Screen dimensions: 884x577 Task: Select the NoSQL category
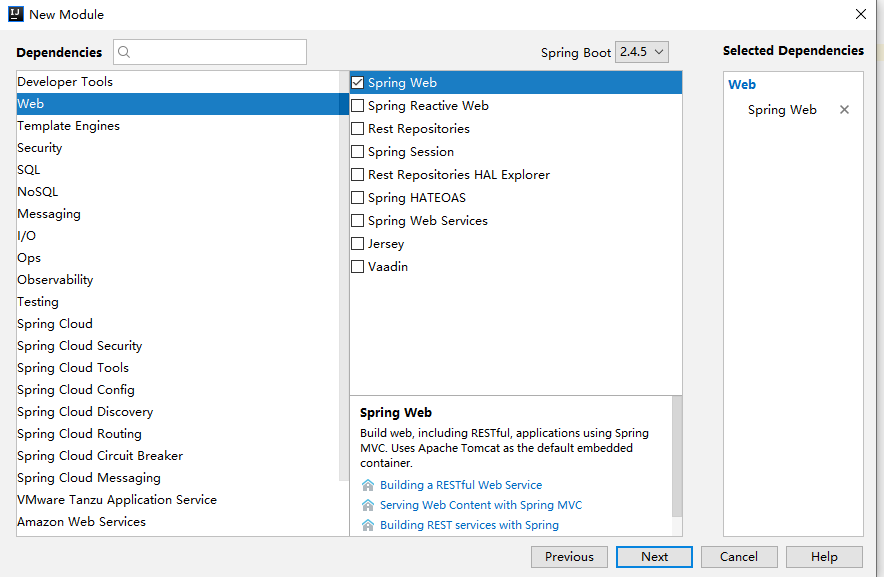178,192
